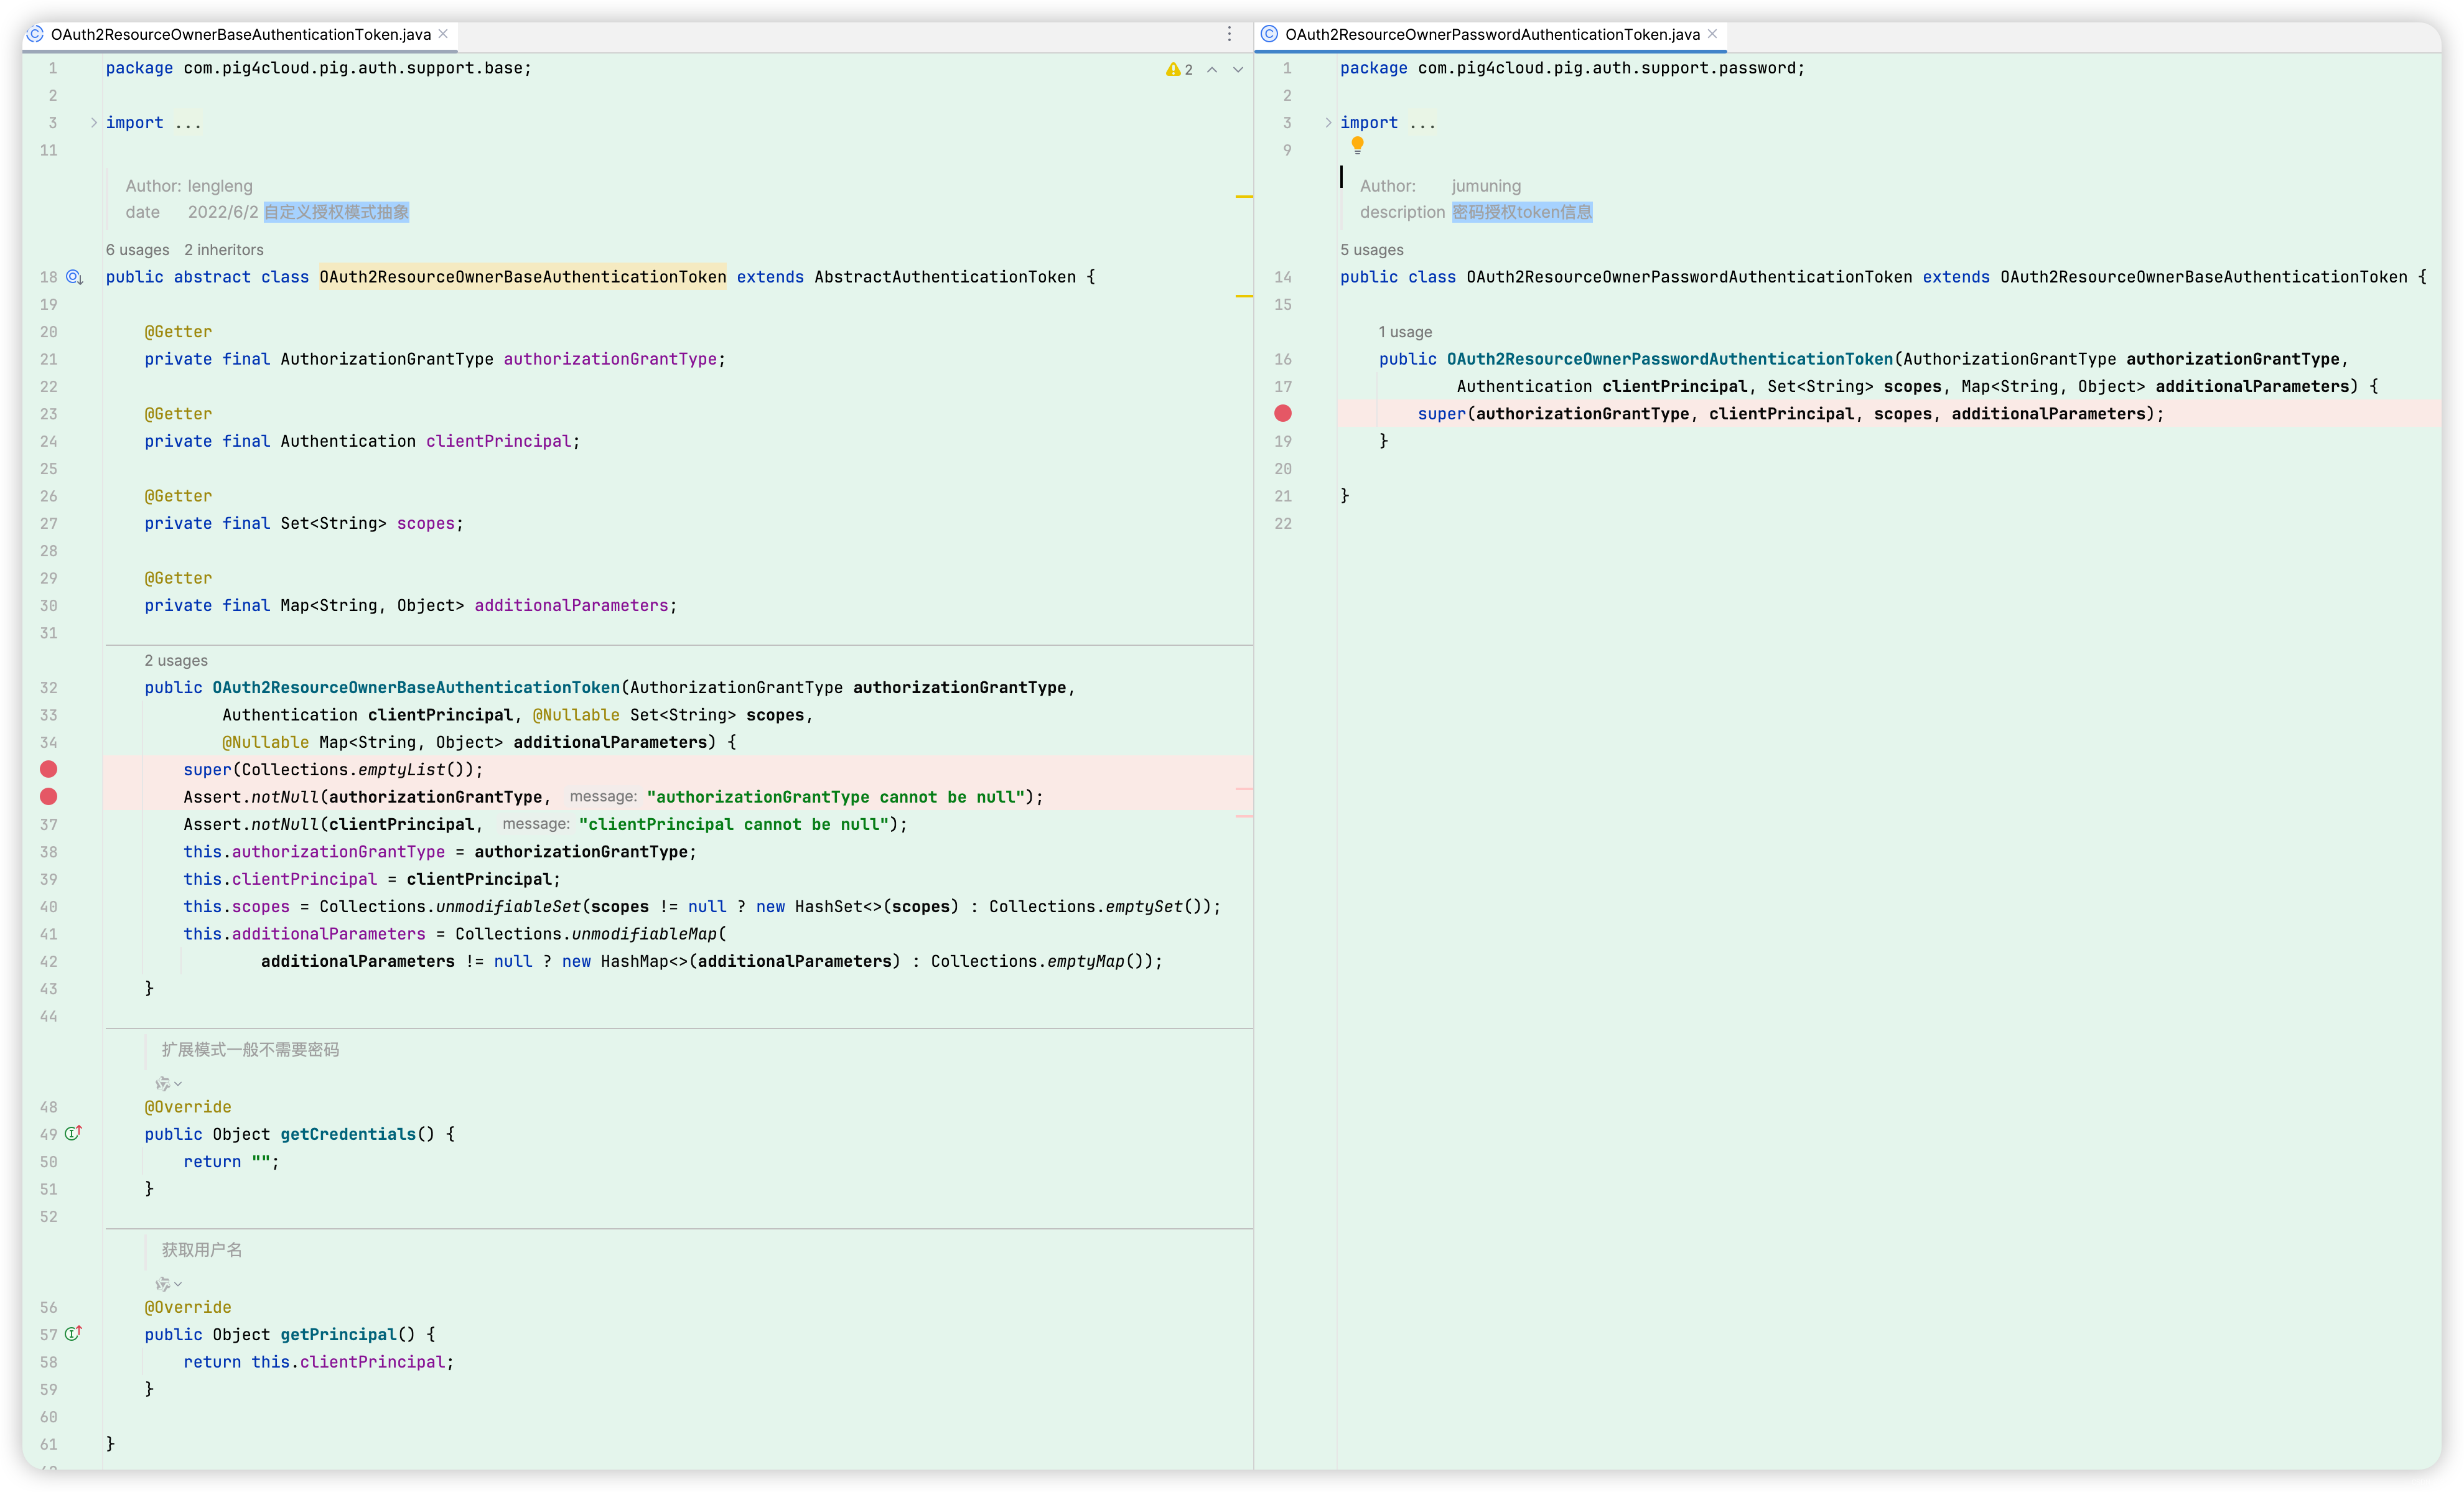Open the '2 usages' hint above constructor
The width and height of the screenshot is (2464, 1492).
(x=176, y=660)
